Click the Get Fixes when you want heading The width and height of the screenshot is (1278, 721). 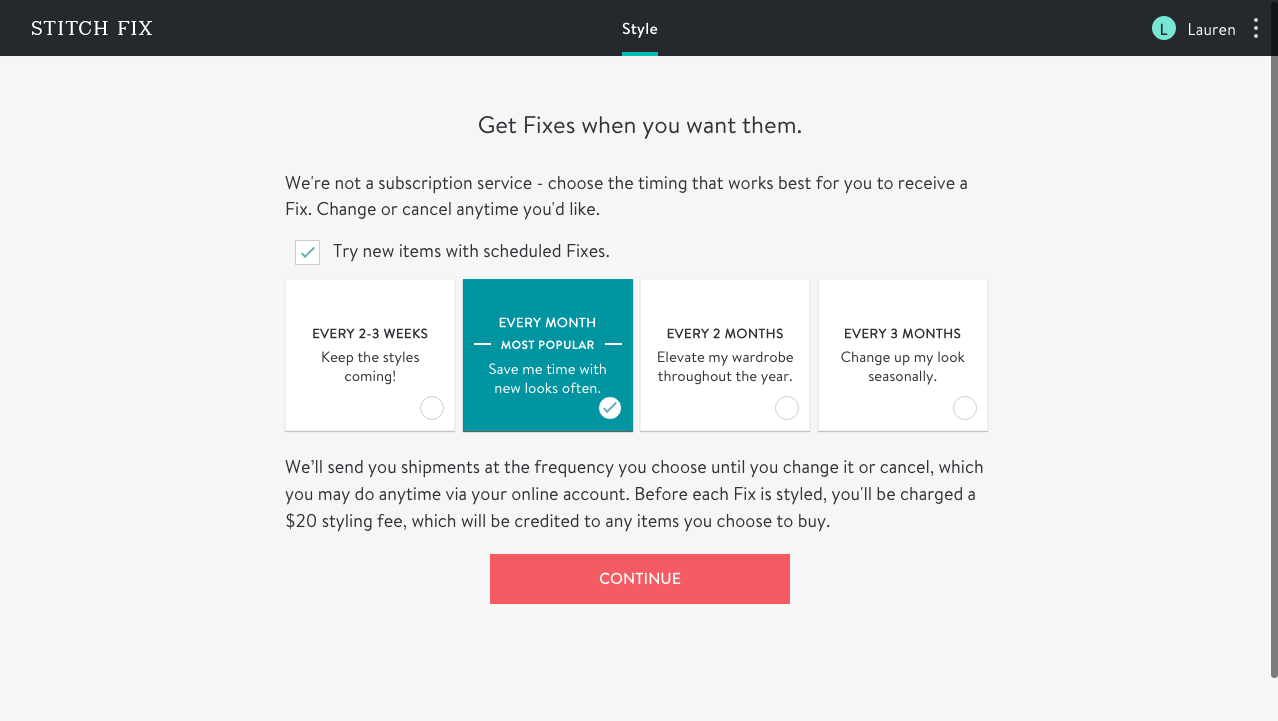pyautogui.click(x=640, y=126)
